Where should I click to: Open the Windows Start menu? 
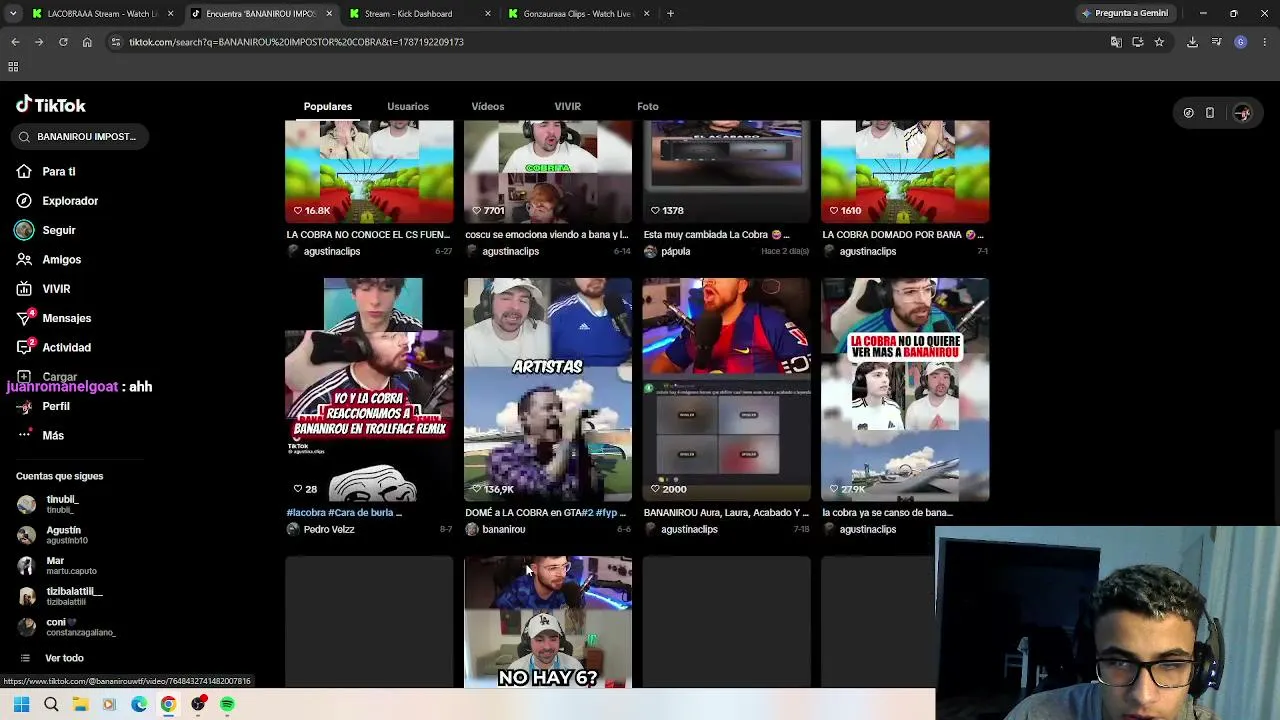[22, 704]
